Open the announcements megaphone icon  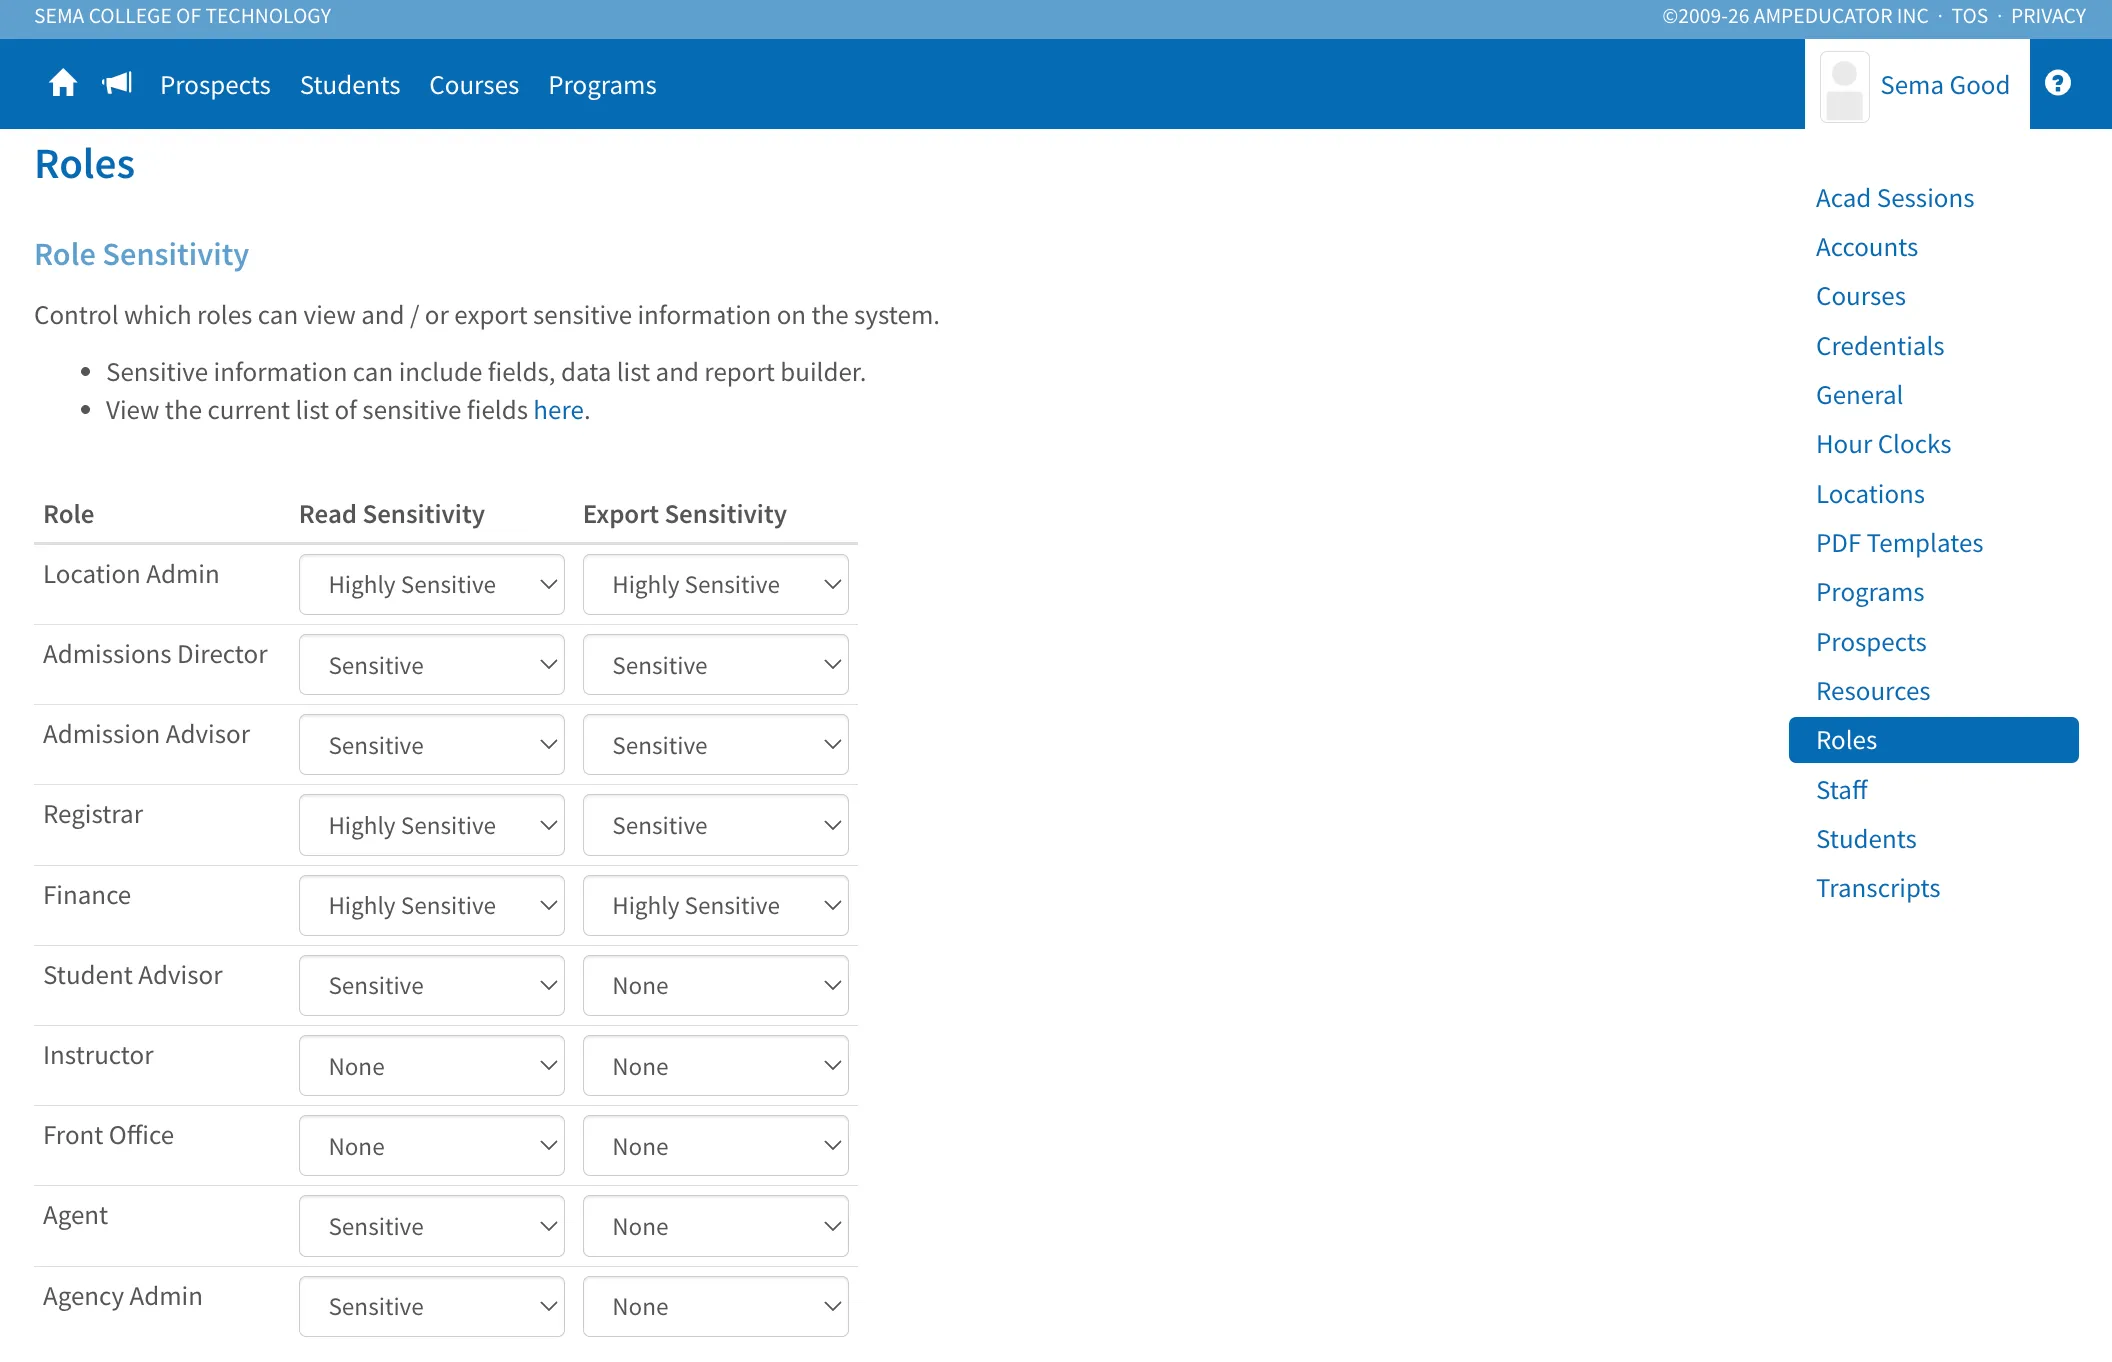[118, 83]
